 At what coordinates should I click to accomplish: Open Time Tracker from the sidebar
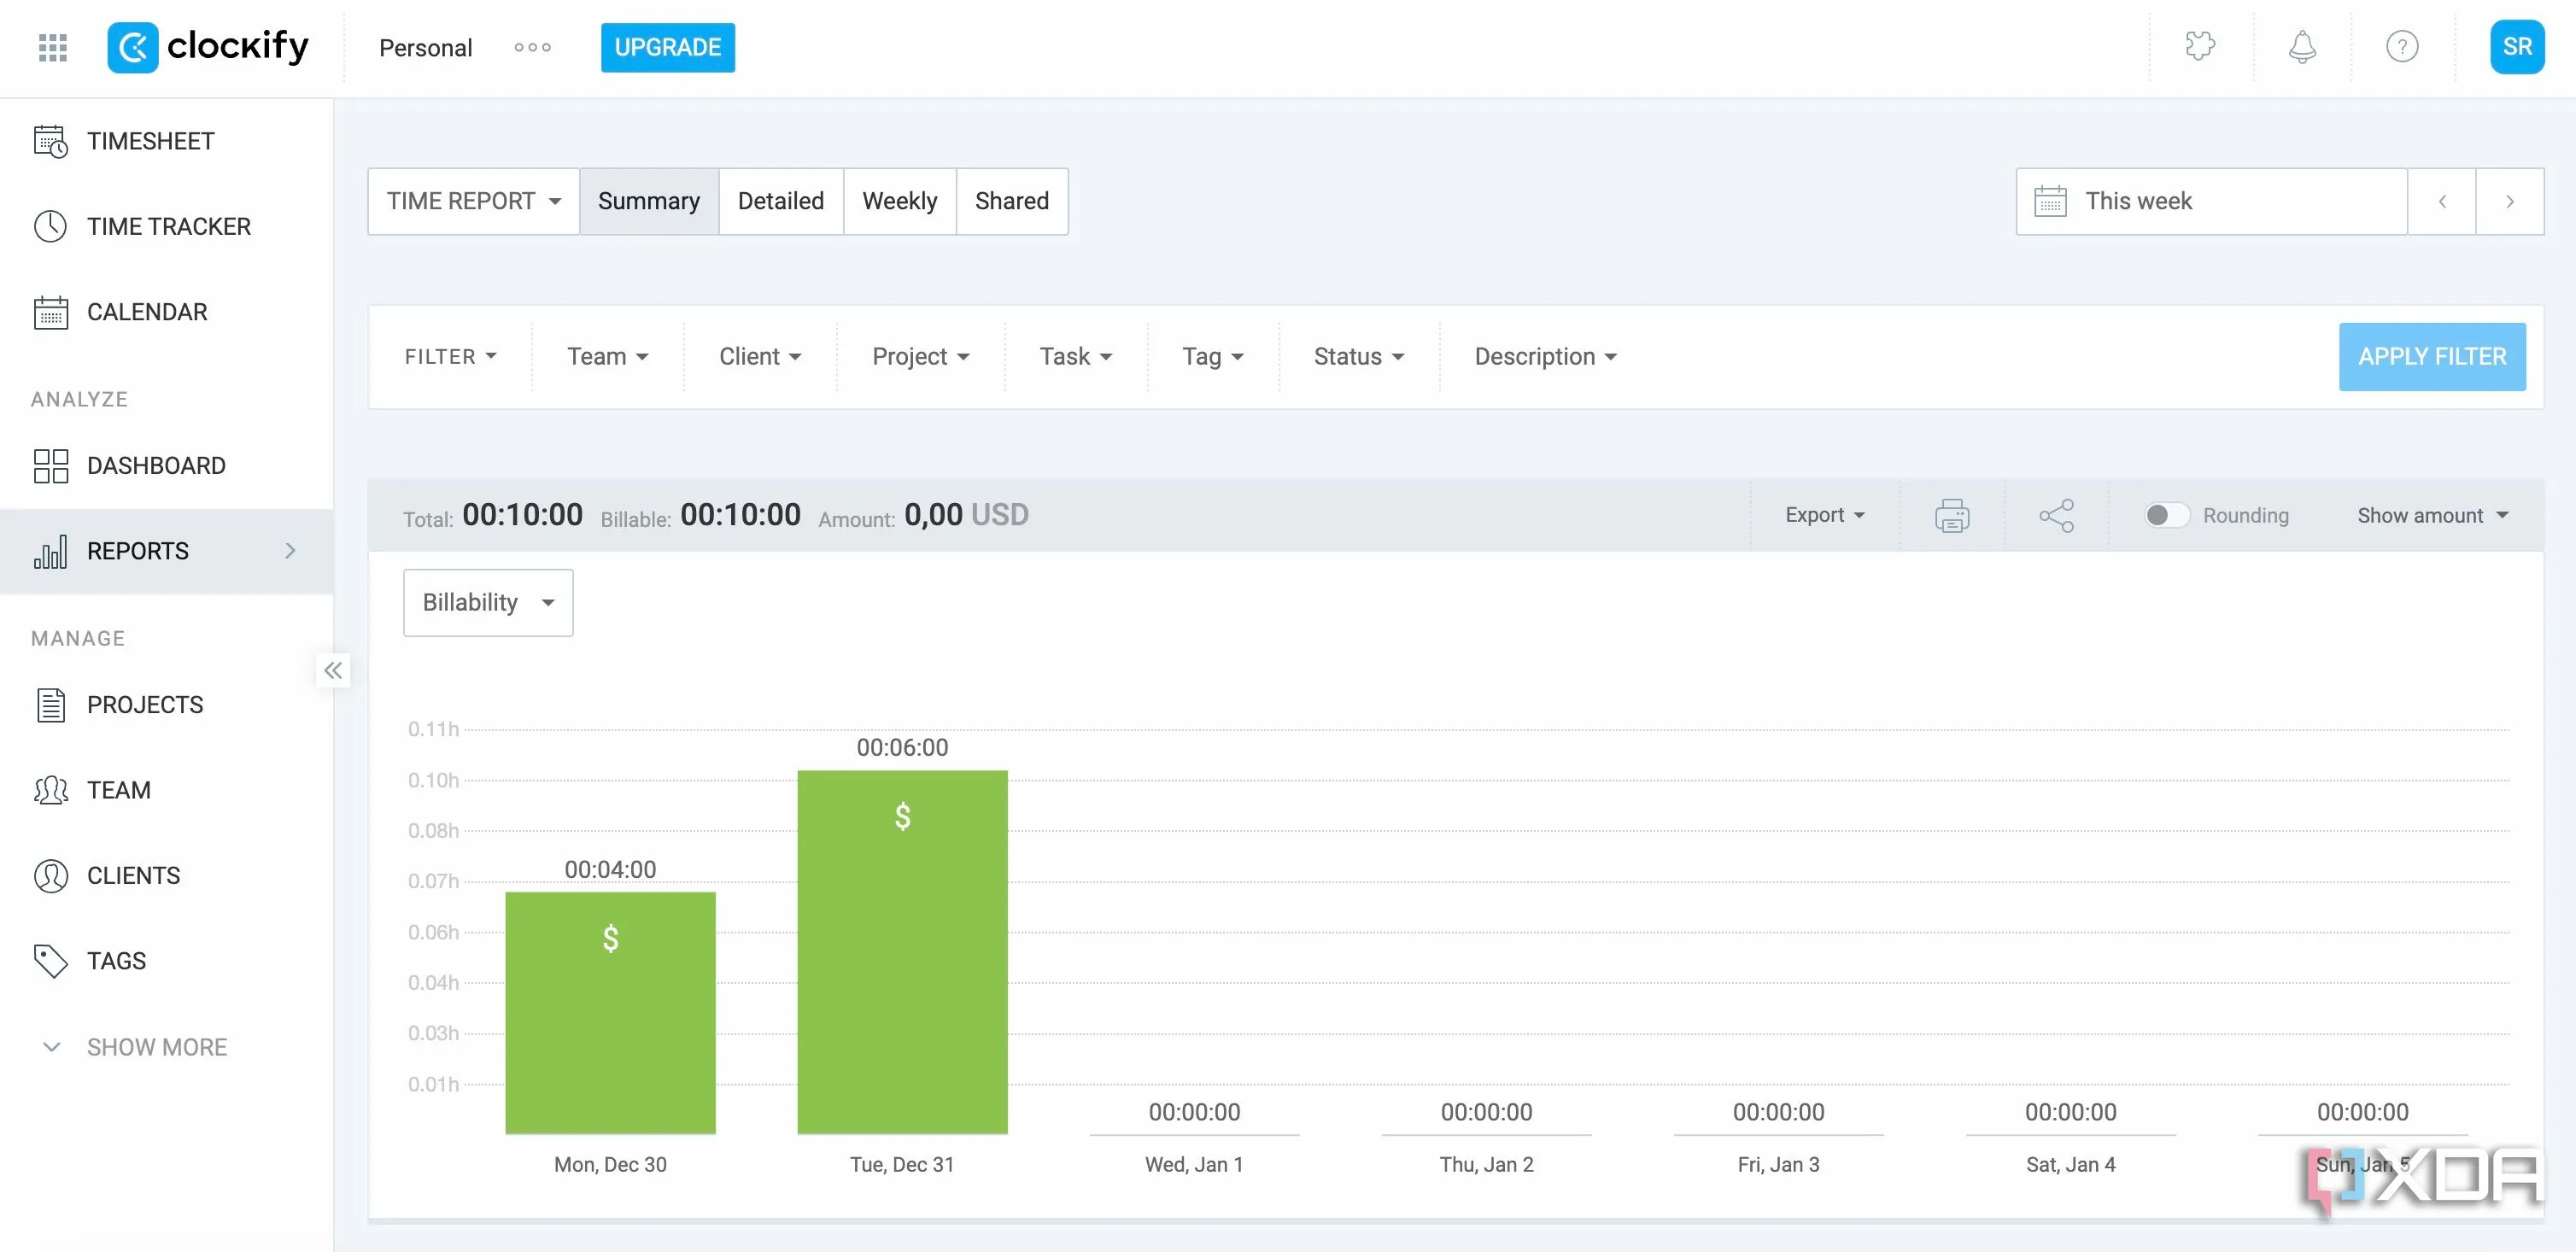166,226
